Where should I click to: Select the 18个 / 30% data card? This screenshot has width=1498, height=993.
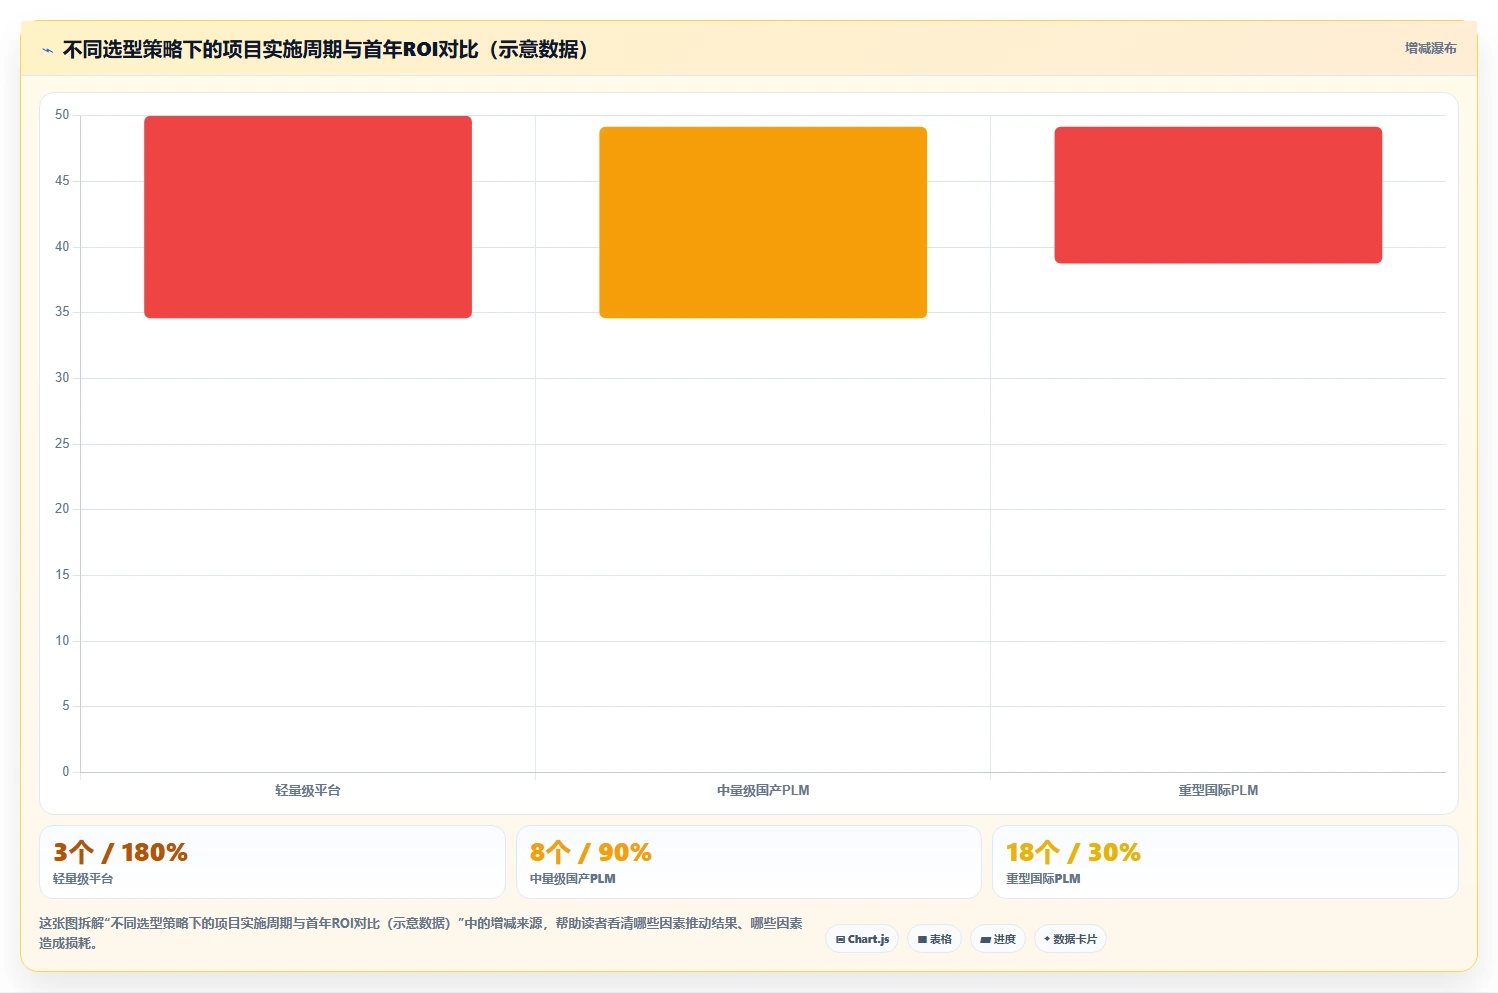(1225, 862)
